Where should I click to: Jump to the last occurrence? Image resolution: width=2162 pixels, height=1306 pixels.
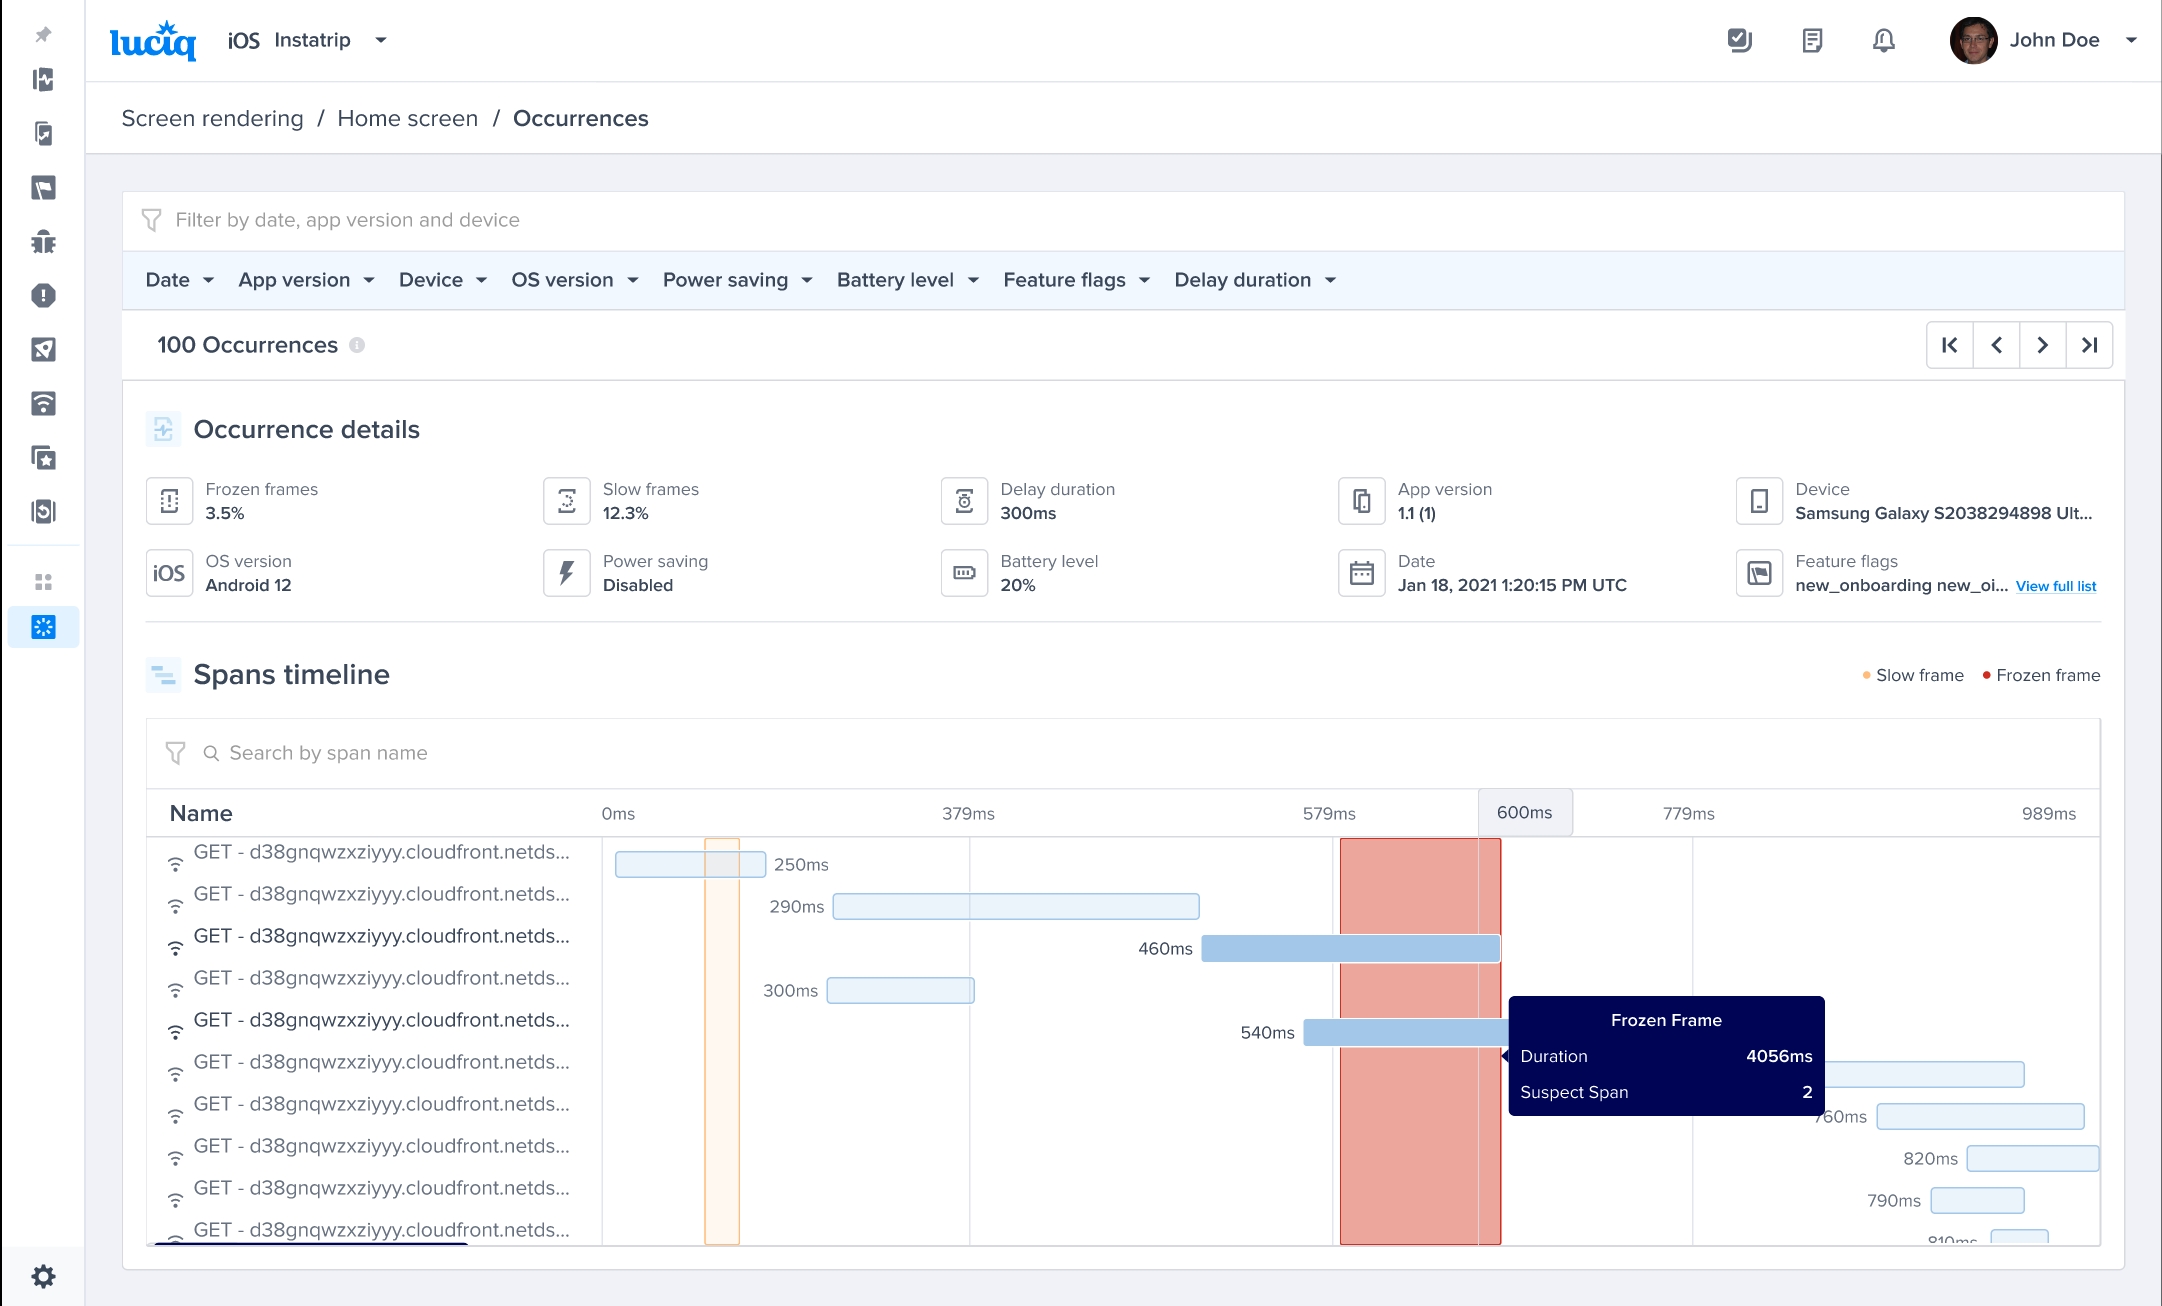[x=2089, y=345]
